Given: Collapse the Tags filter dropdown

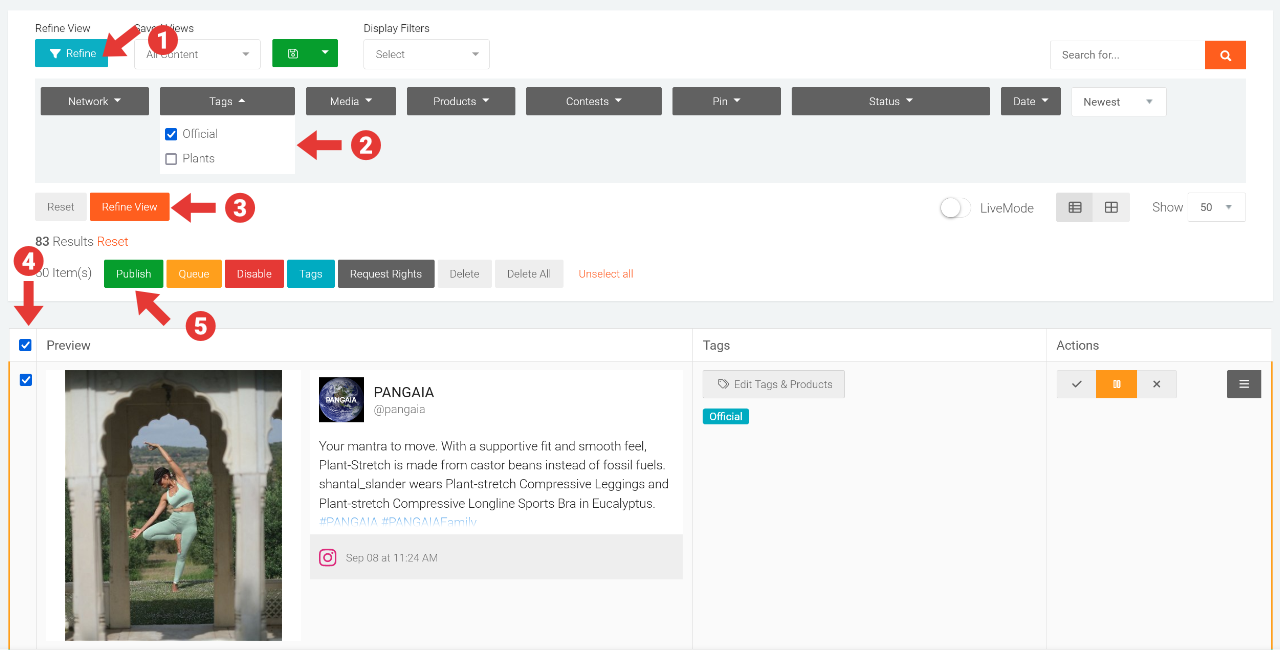Looking at the screenshot, I should pos(226,100).
